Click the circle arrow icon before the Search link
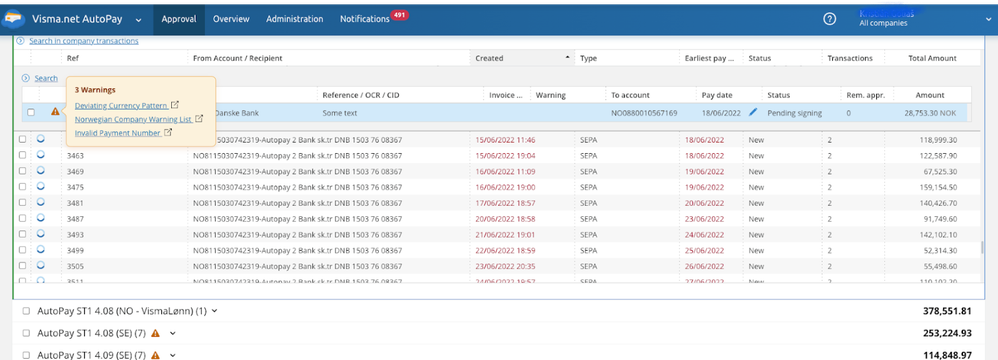This screenshot has width=998, height=360. click(x=26, y=78)
